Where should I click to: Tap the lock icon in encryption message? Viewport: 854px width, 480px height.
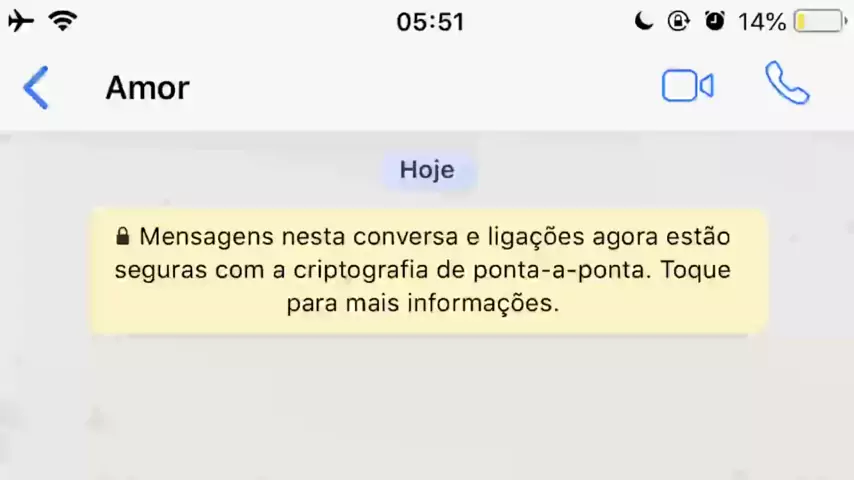point(123,236)
